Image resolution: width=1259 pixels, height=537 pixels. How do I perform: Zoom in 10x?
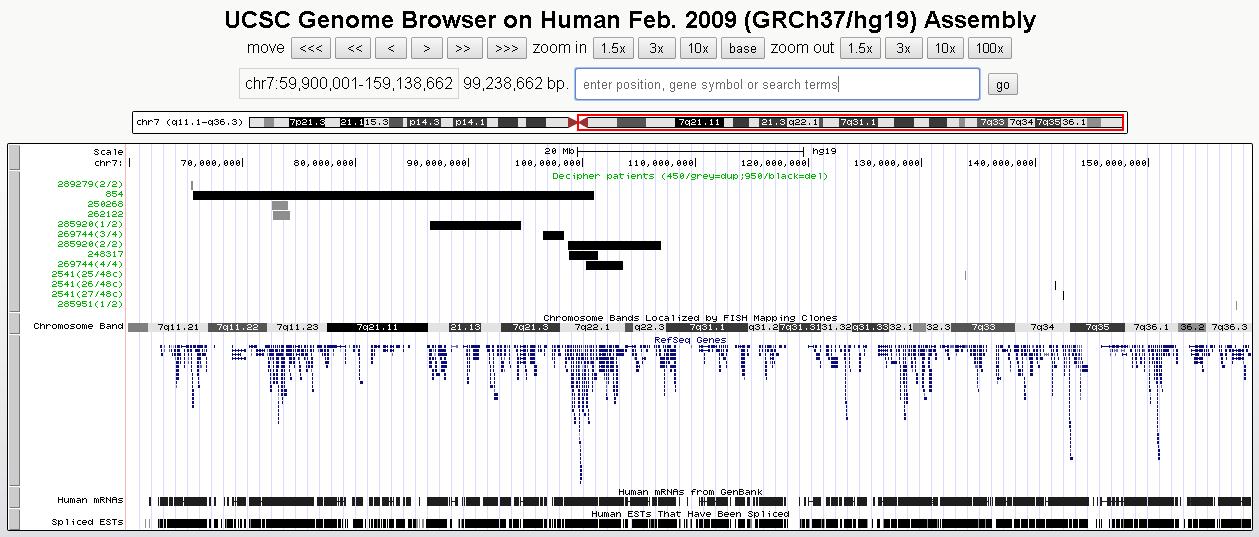[697, 48]
